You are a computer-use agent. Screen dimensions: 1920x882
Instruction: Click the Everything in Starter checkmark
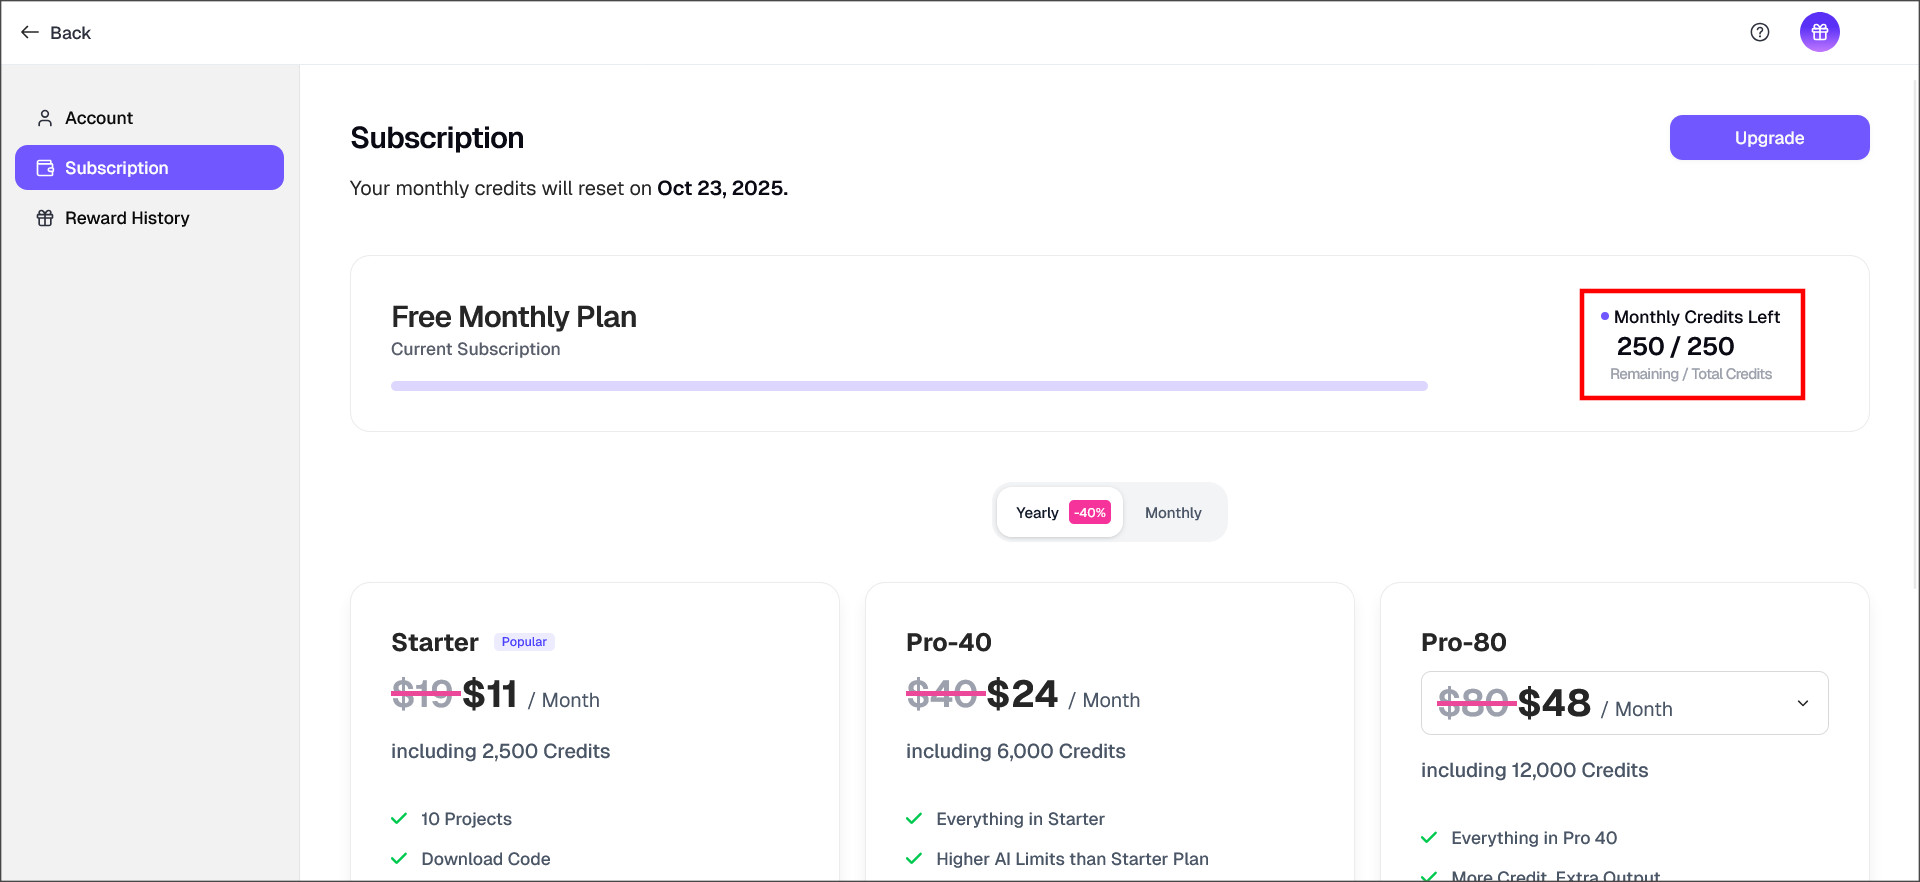point(914,819)
